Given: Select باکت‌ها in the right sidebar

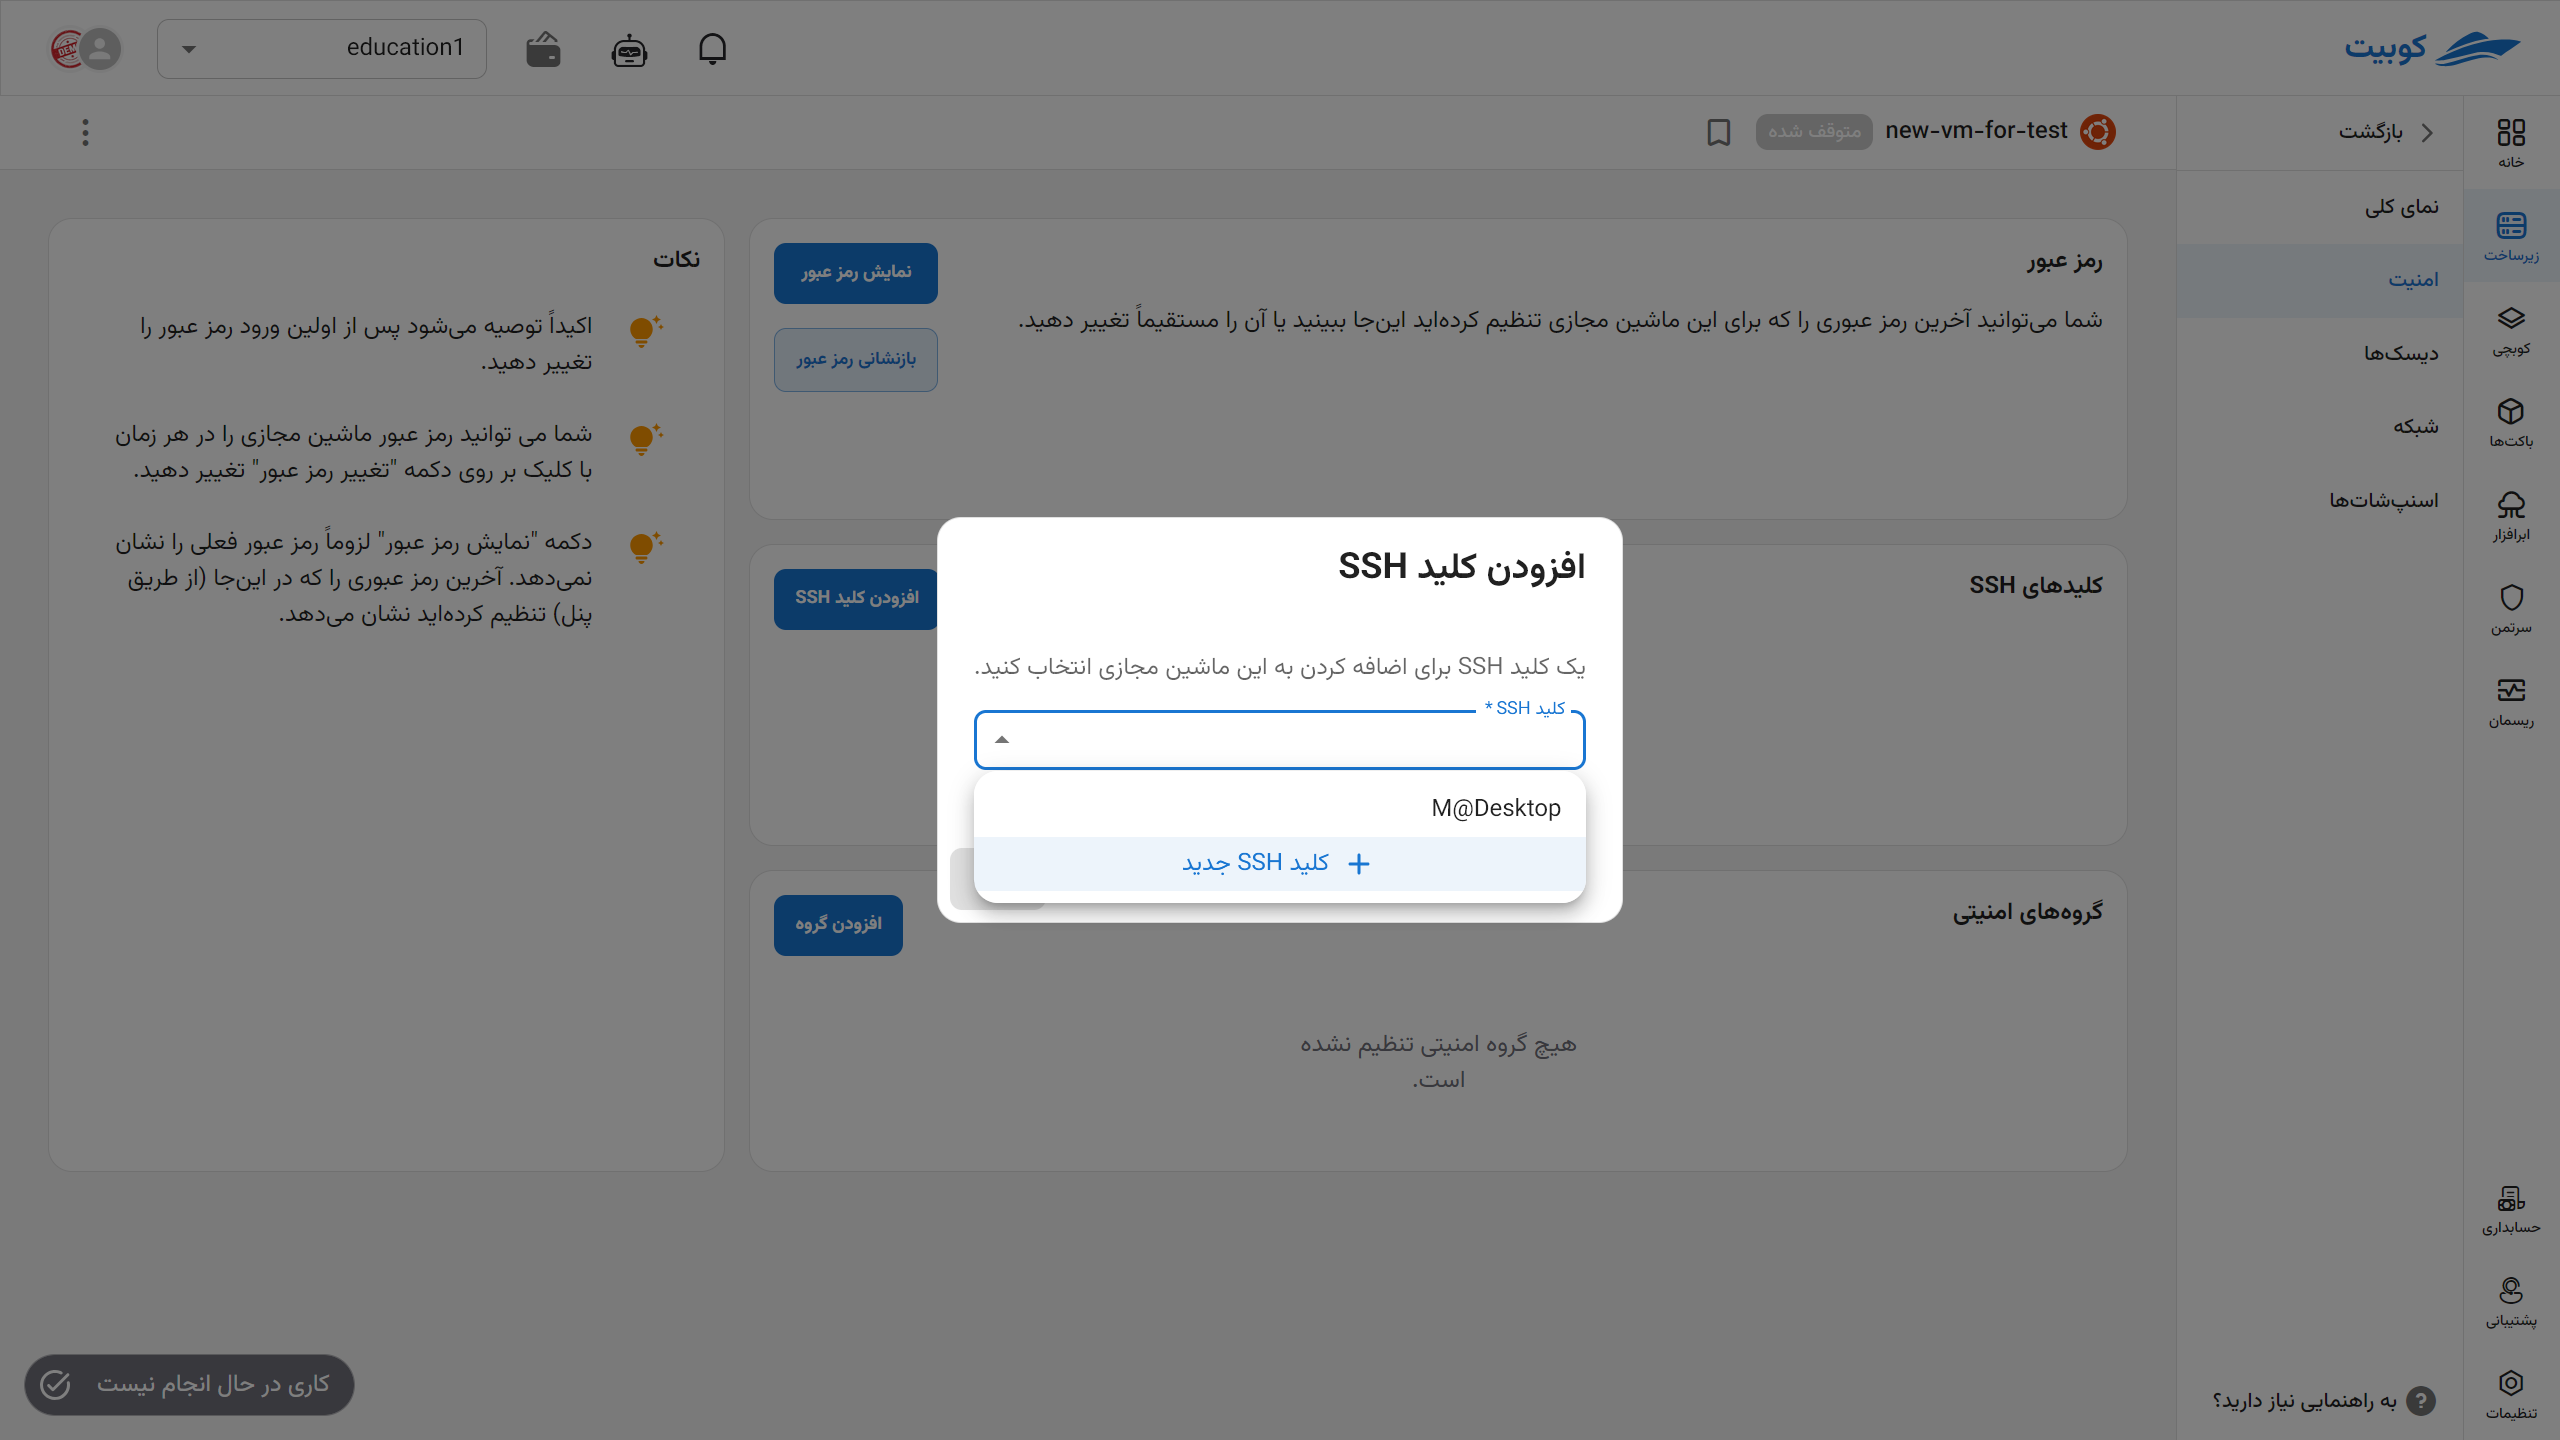Looking at the screenshot, I should click(2512, 422).
